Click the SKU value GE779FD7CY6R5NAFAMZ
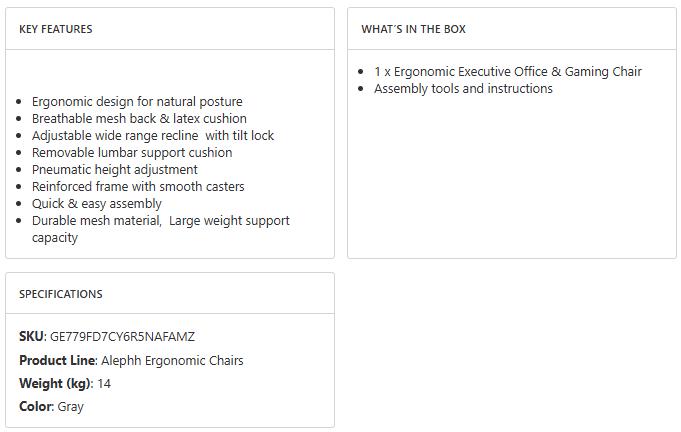 (x=116, y=336)
